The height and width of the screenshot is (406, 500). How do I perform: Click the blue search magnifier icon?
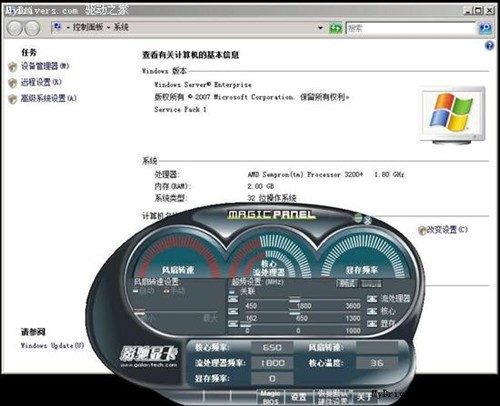[485, 28]
